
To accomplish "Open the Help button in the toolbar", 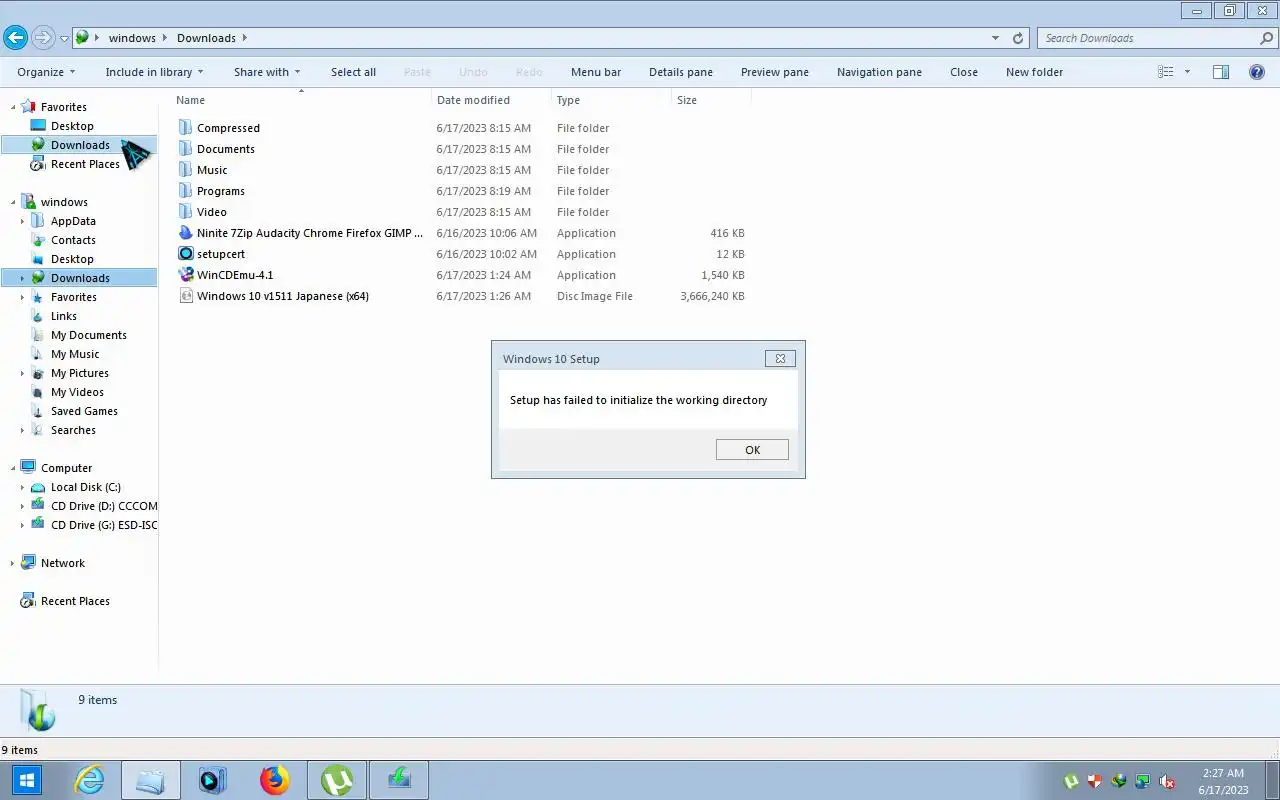I will coord(1257,72).
